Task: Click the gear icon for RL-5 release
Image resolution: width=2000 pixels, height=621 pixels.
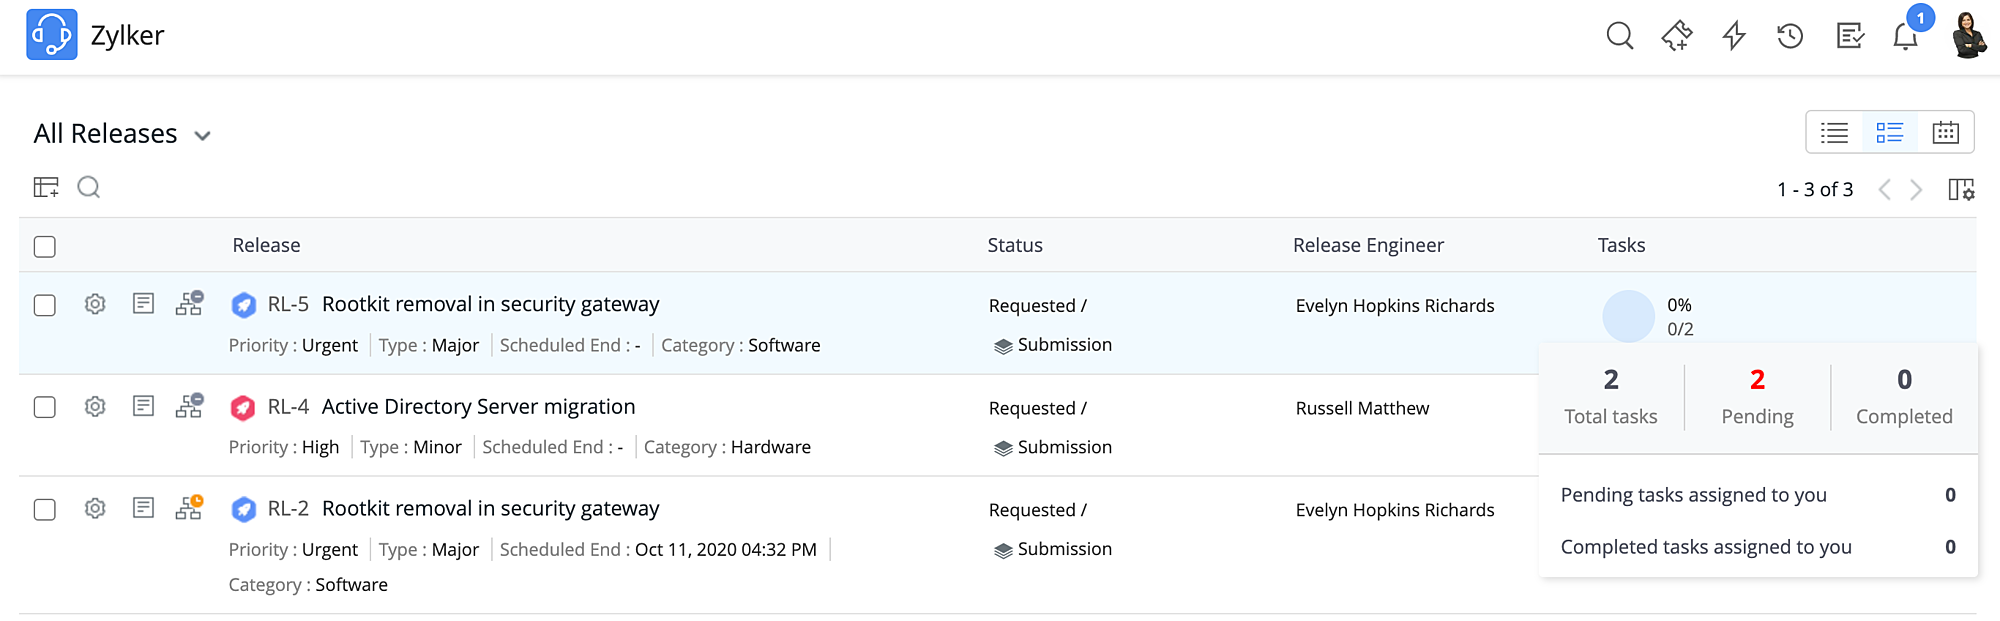Action: coord(95,304)
